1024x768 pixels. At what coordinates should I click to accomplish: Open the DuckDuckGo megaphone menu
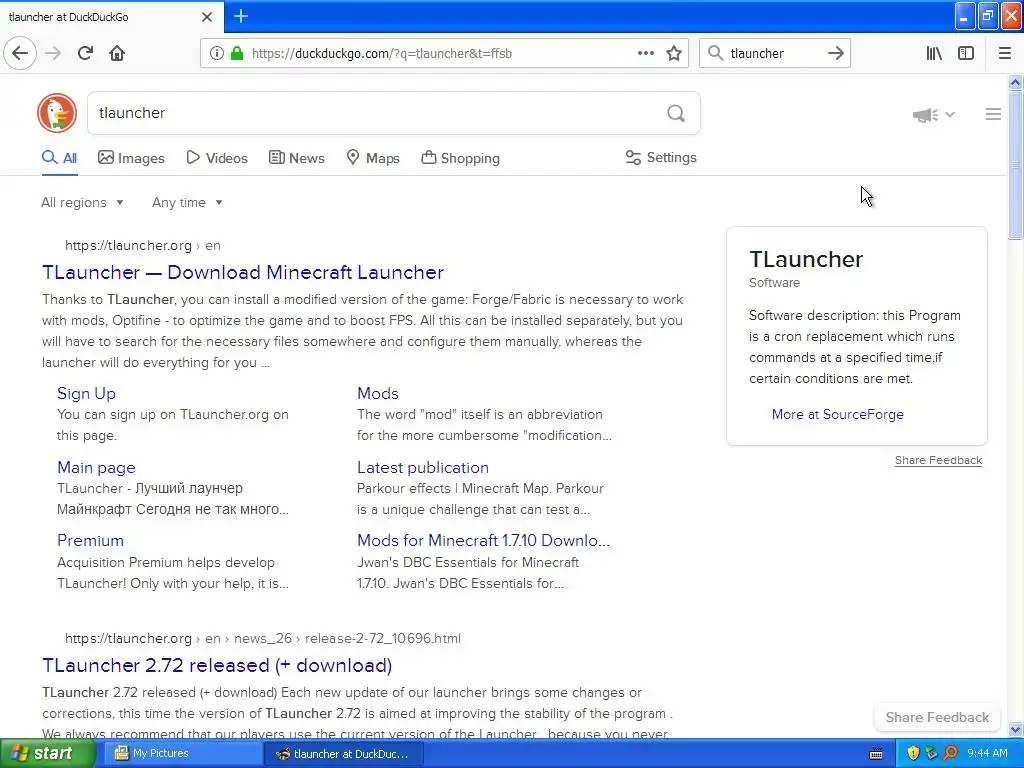(934, 115)
